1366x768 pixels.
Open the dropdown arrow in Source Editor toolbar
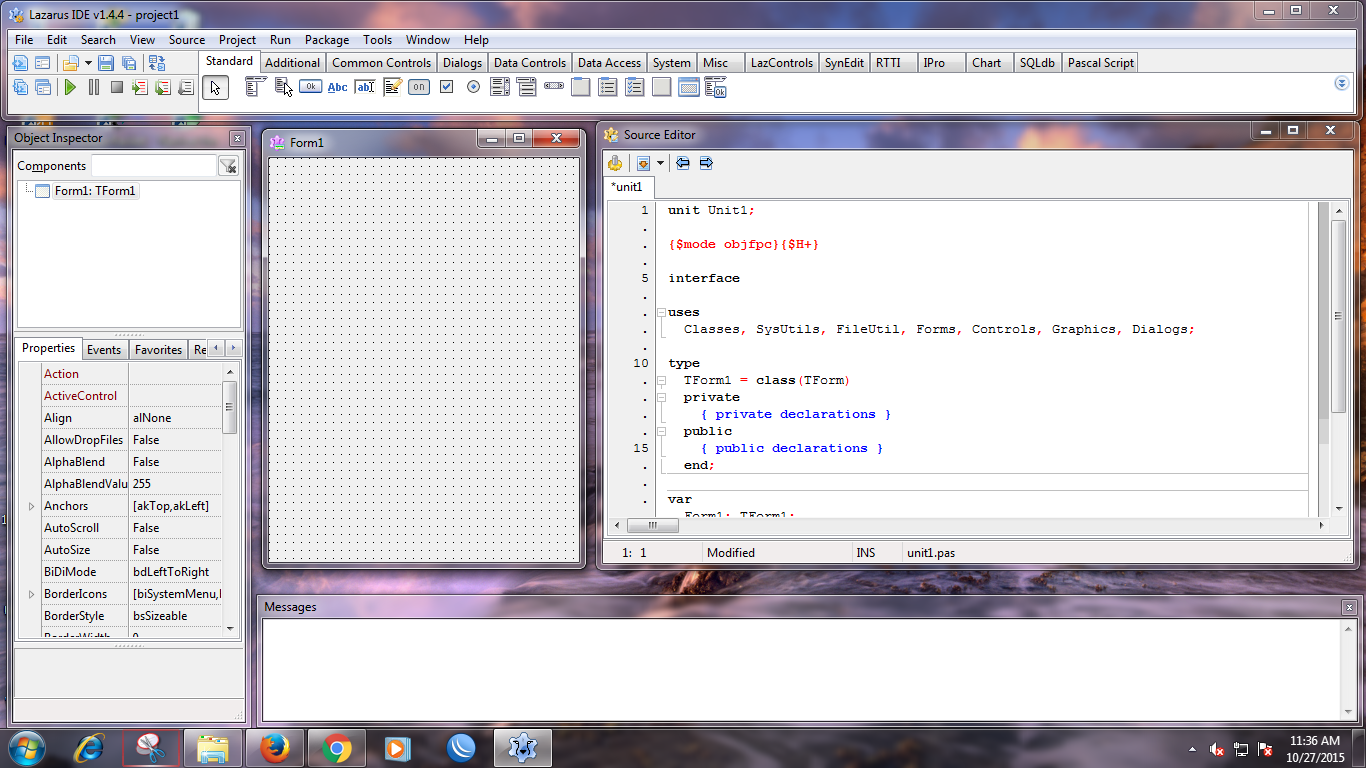pyautogui.click(x=660, y=163)
